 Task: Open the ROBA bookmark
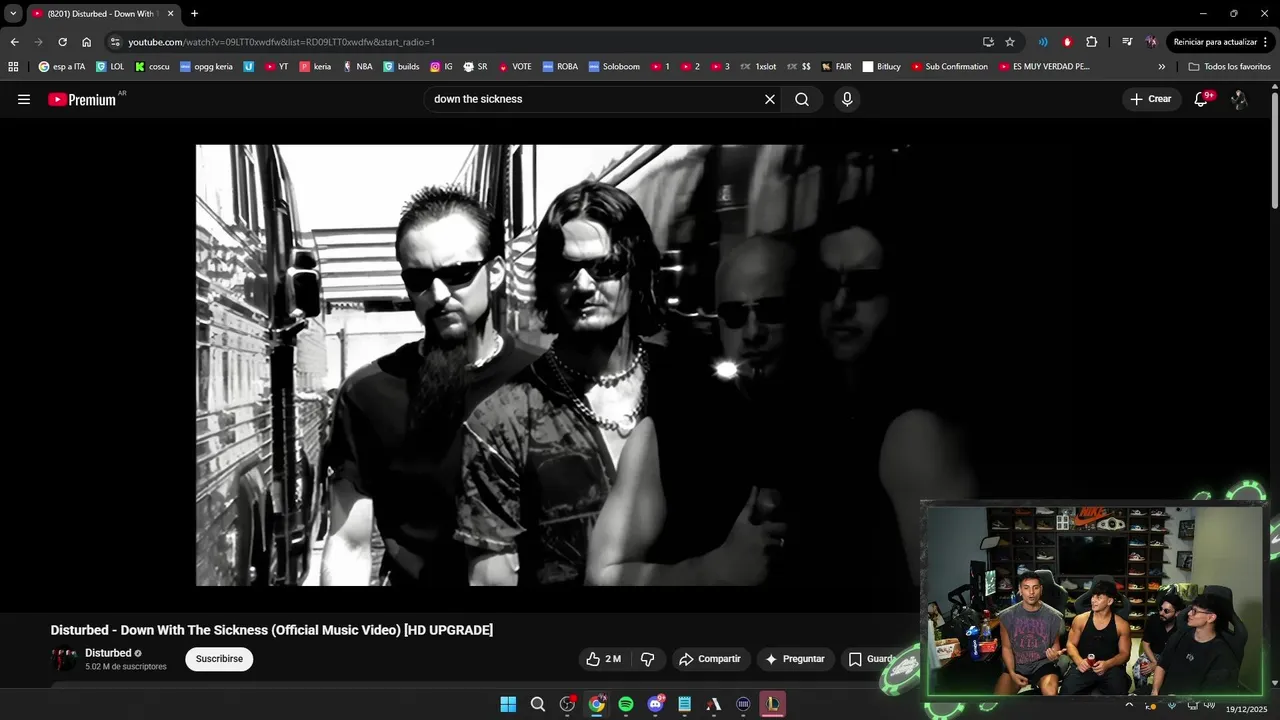pos(560,67)
